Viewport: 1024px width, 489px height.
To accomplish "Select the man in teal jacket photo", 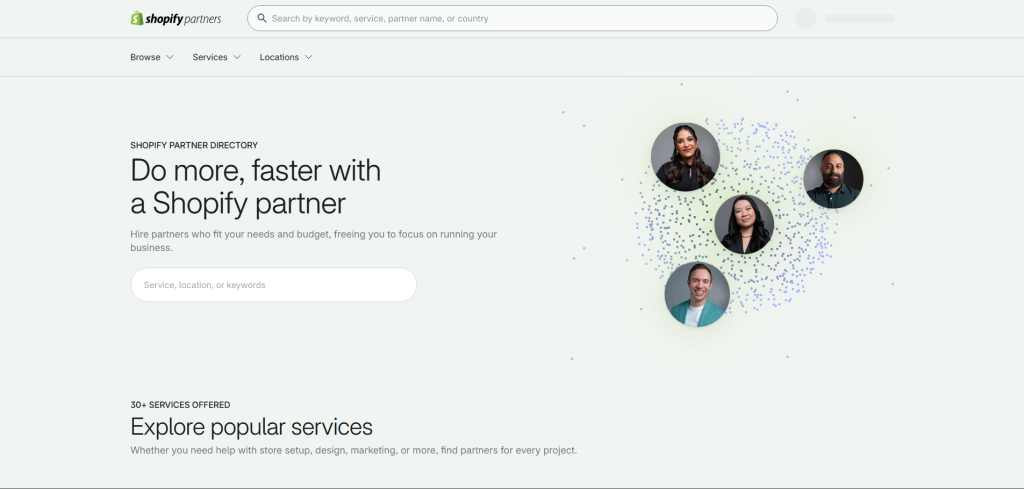I will coord(697,294).
